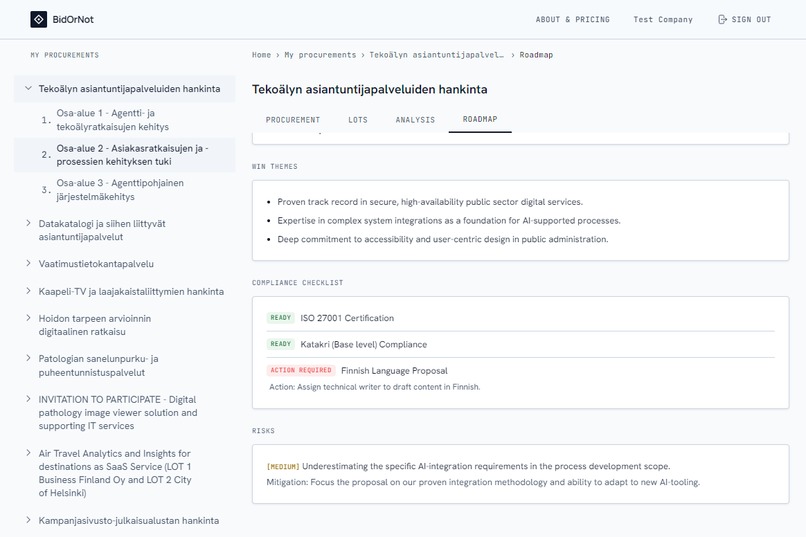Click the COMPLIANCE CHECKLIST section heading
This screenshot has width=806, height=537.
pos(297,283)
